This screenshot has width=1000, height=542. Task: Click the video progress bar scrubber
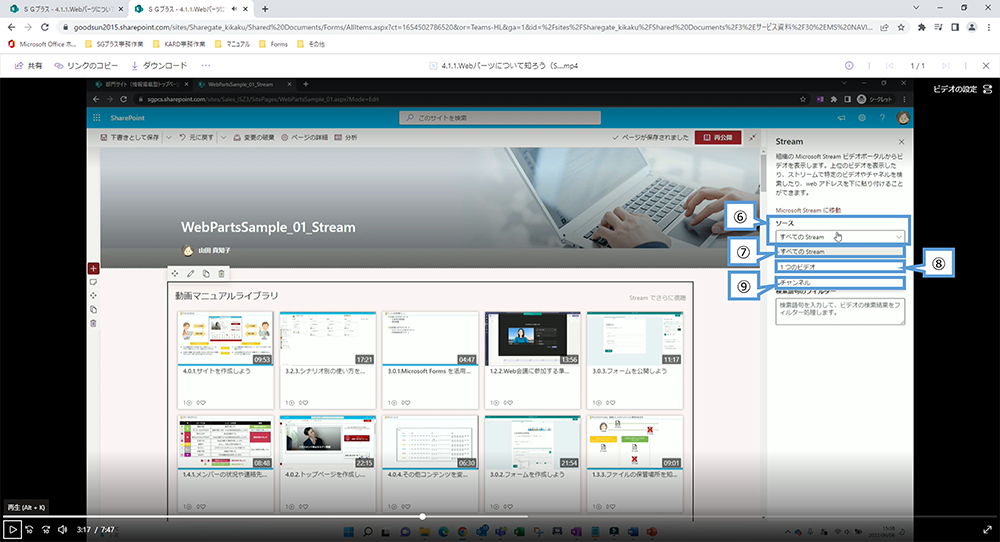click(422, 516)
